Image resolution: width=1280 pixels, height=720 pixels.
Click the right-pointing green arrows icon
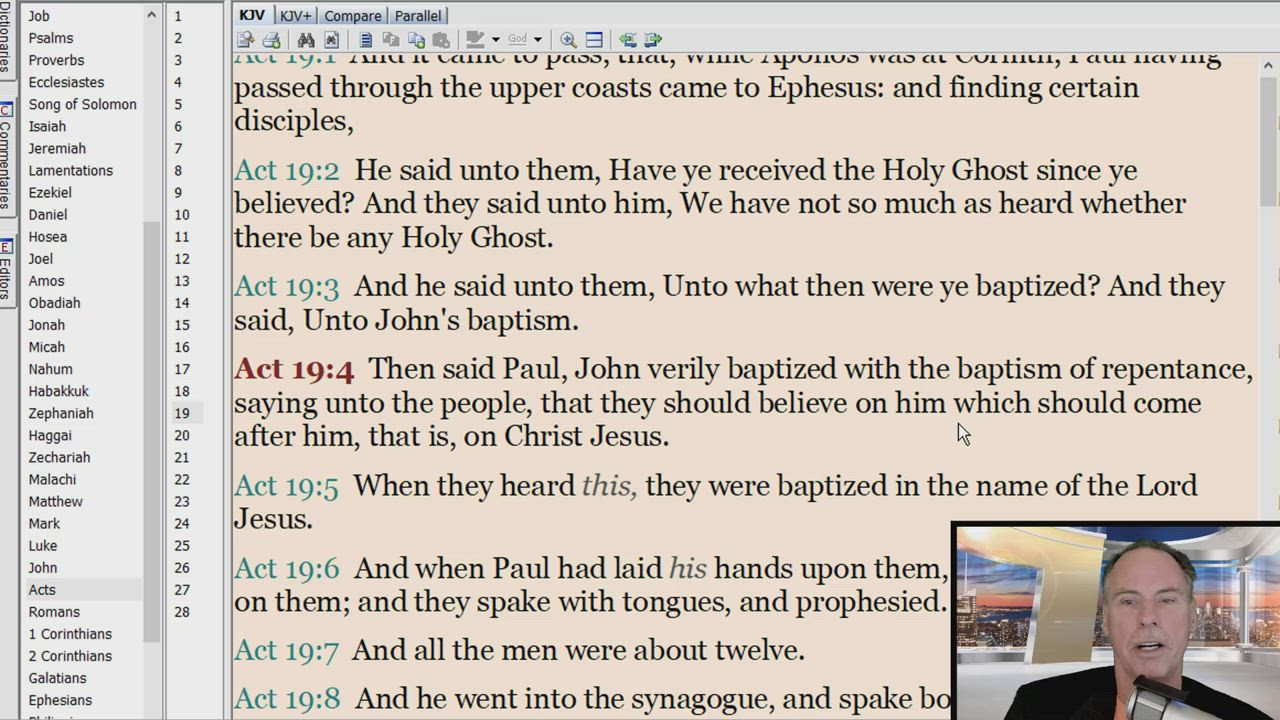click(653, 40)
